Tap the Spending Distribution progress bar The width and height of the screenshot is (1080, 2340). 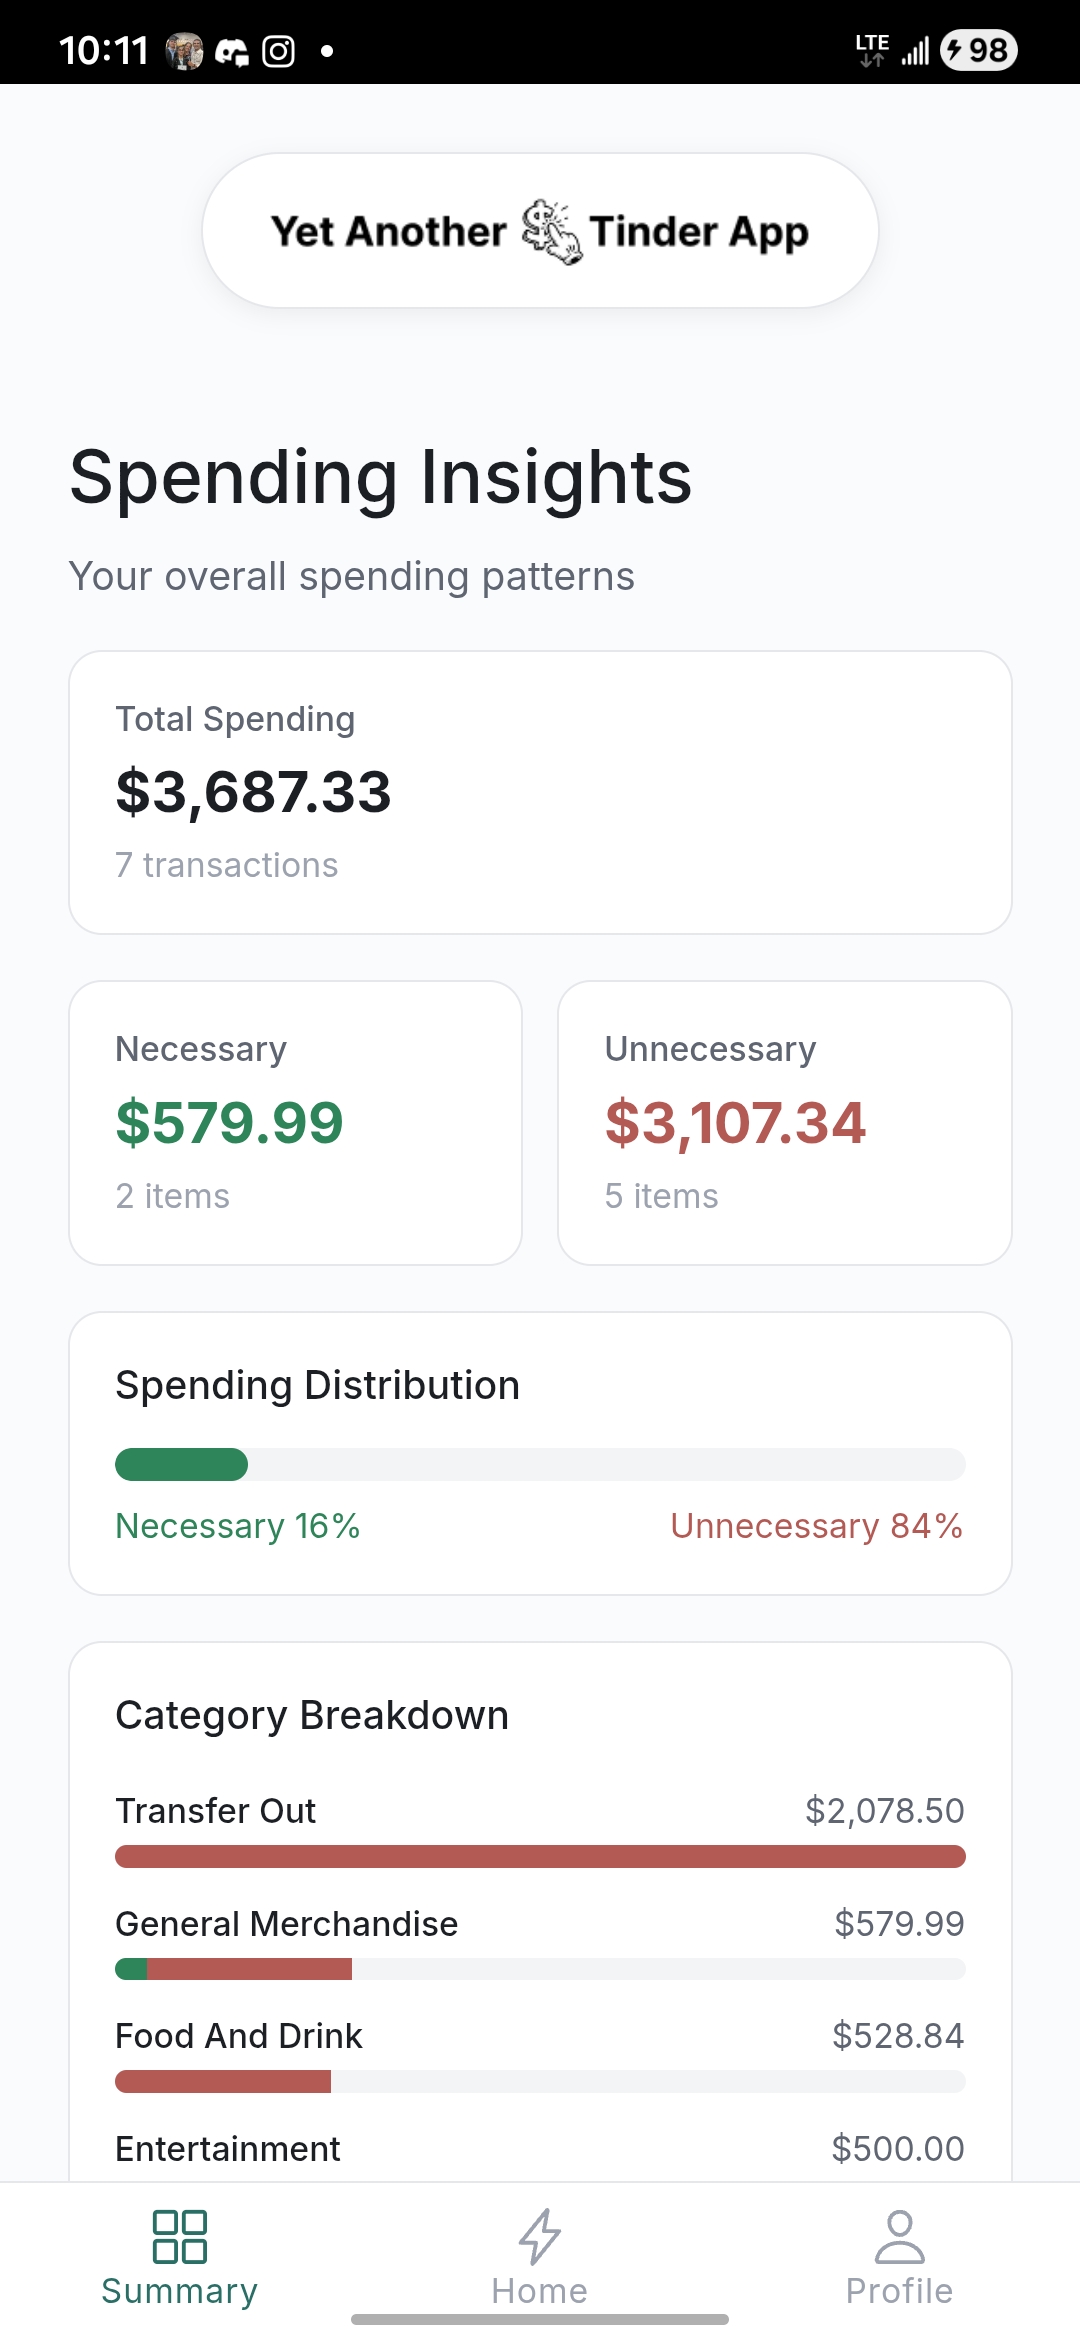click(540, 1464)
